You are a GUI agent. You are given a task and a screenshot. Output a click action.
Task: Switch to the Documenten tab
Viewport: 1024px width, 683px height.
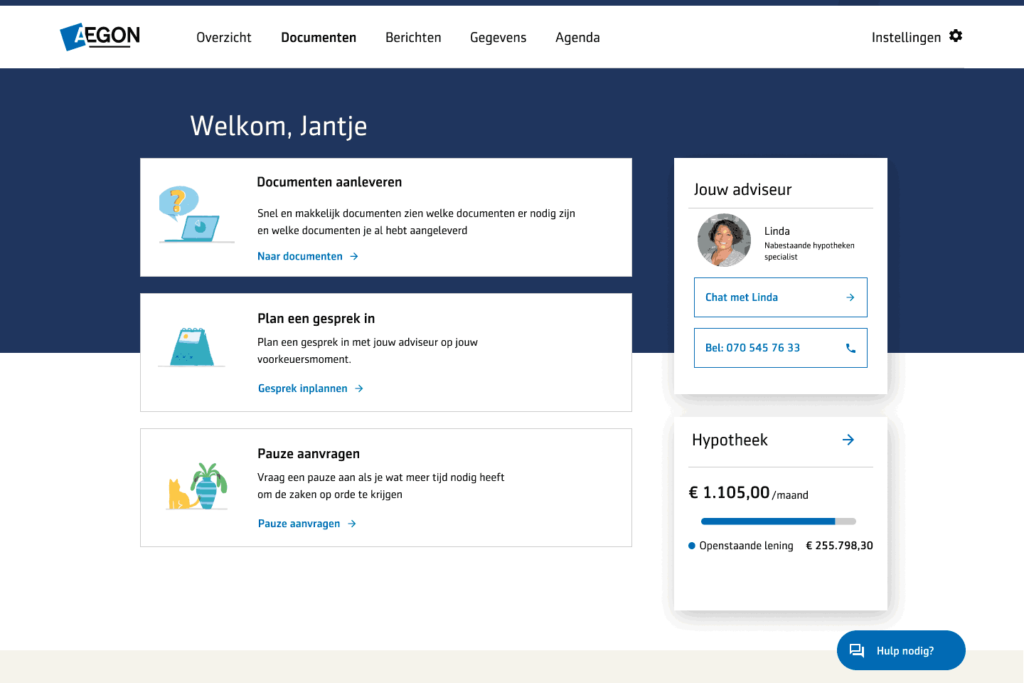(318, 37)
